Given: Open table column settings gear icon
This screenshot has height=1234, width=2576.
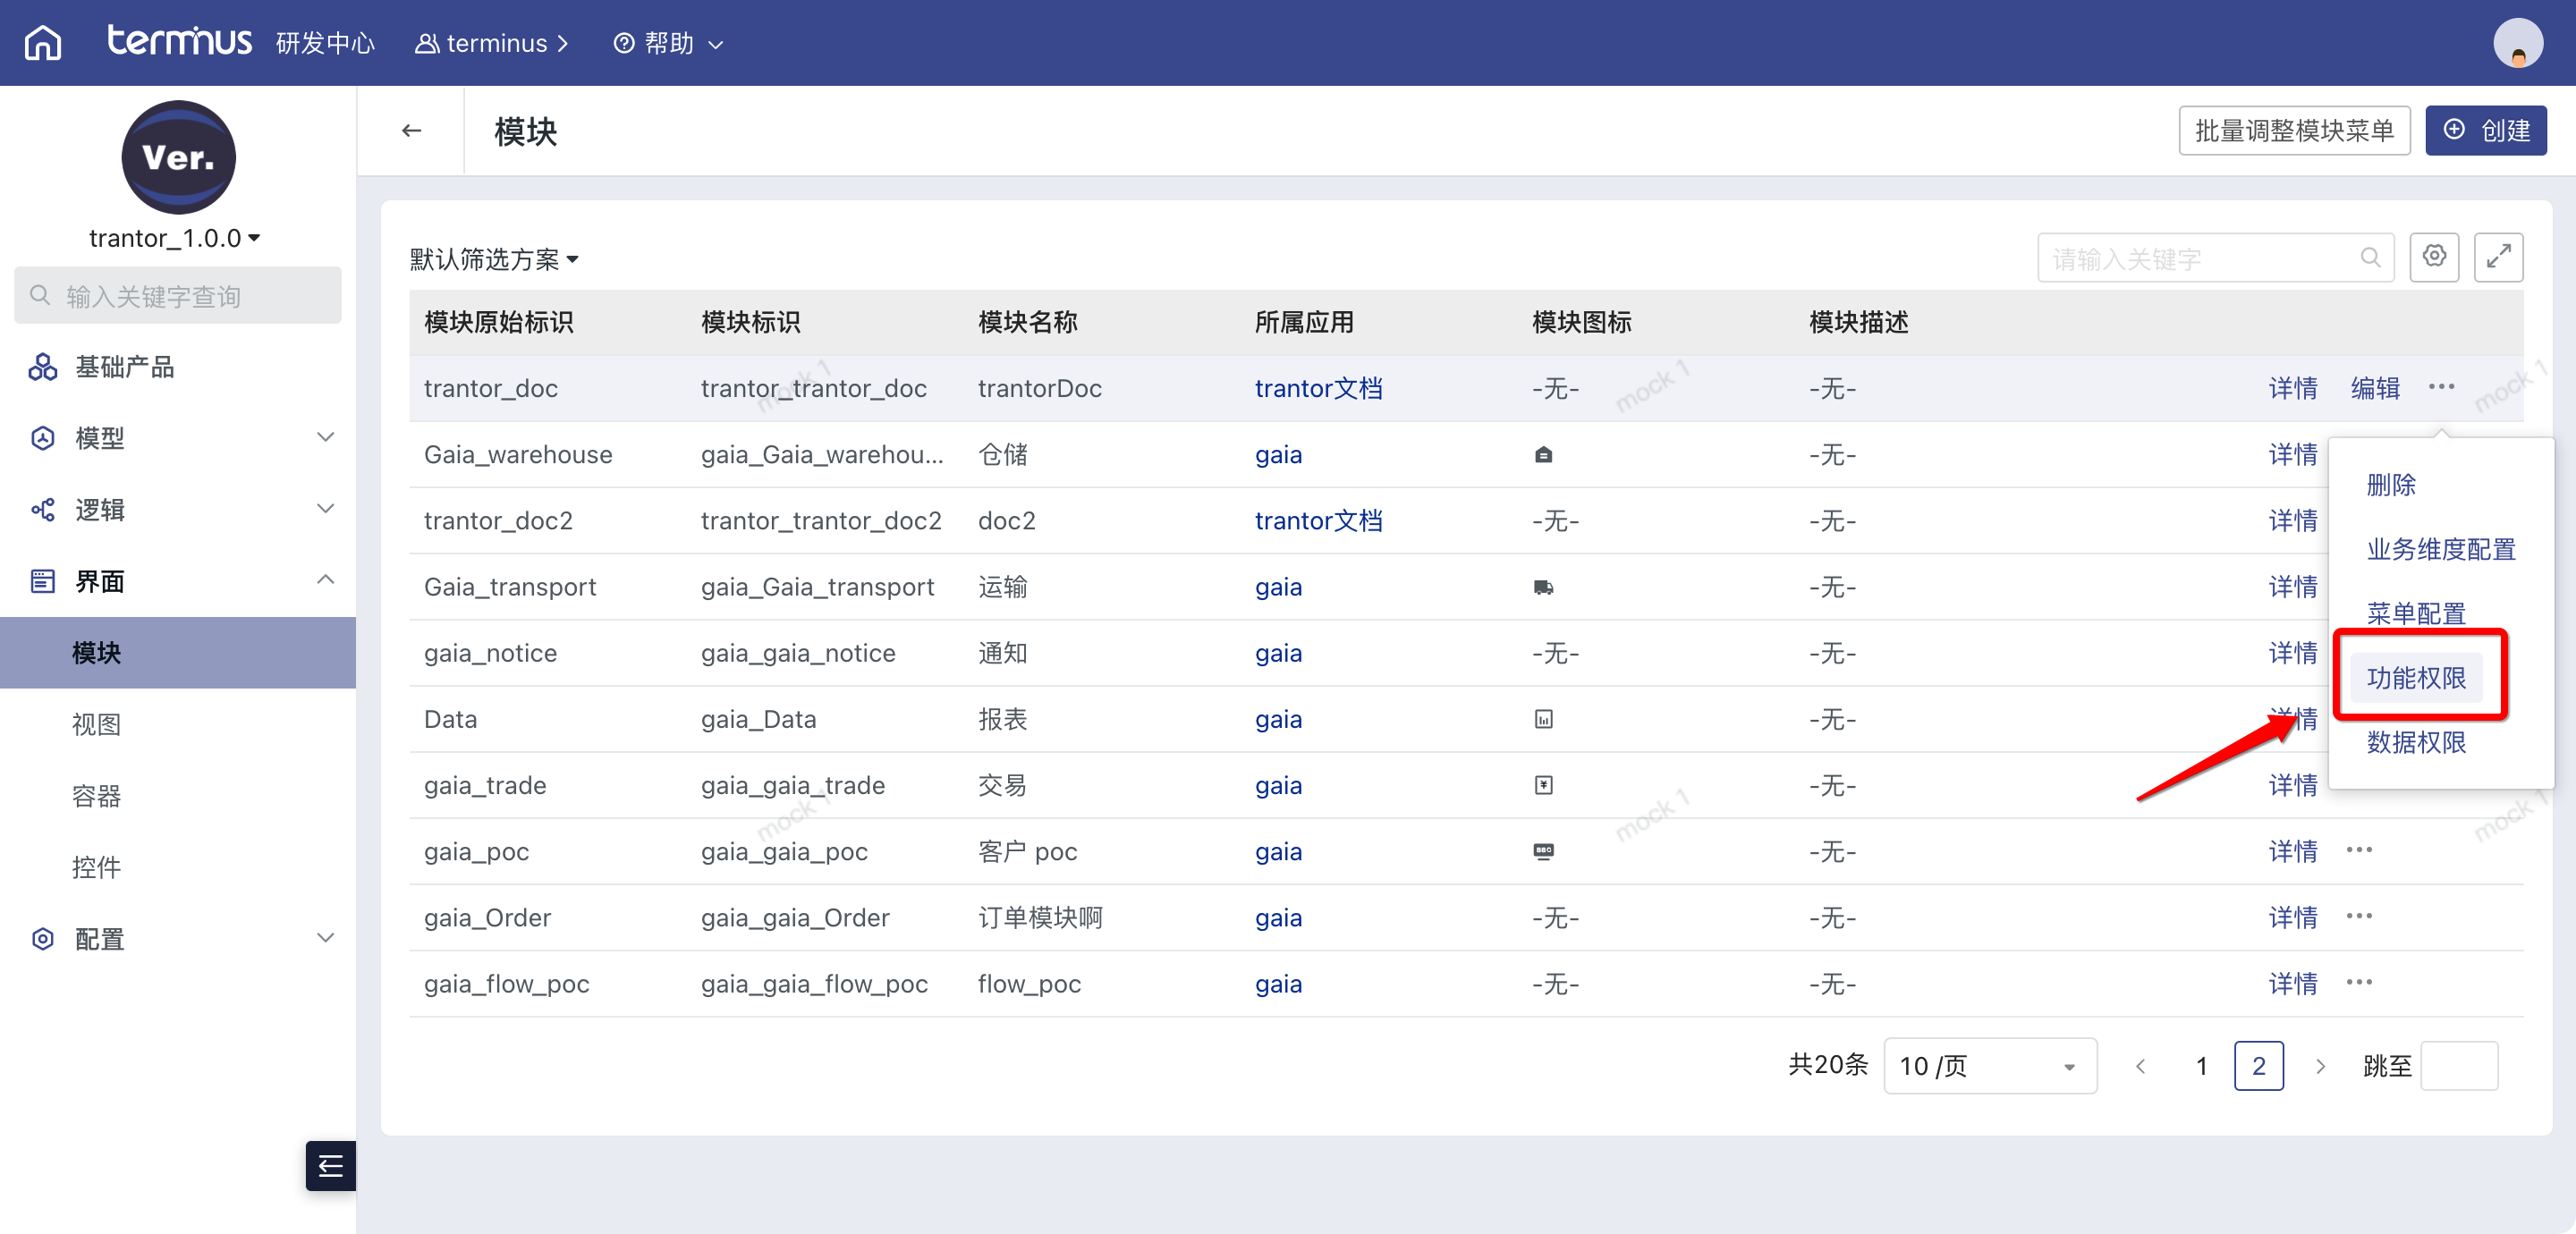Looking at the screenshot, I should 2434,257.
